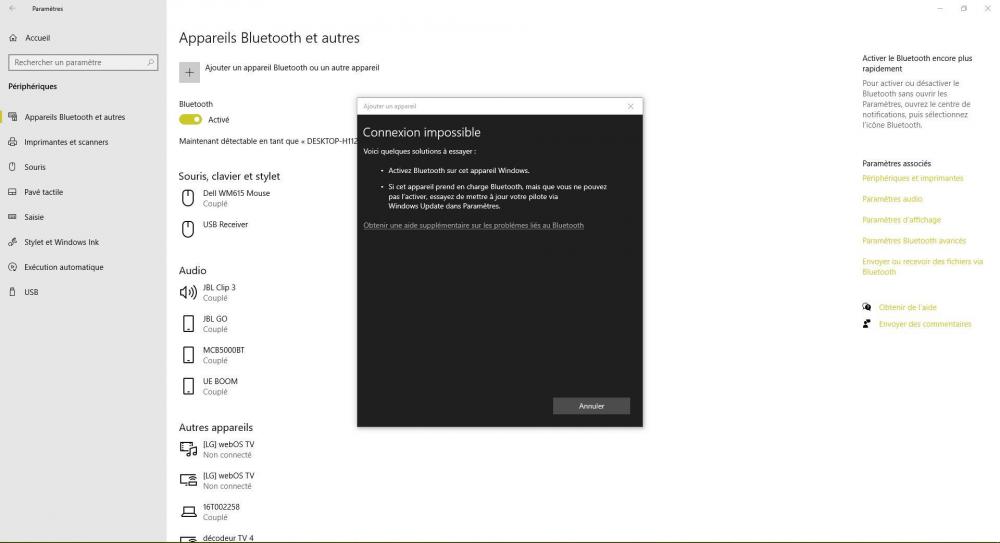Open Paramètres d'affichage link

[x=901, y=220]
